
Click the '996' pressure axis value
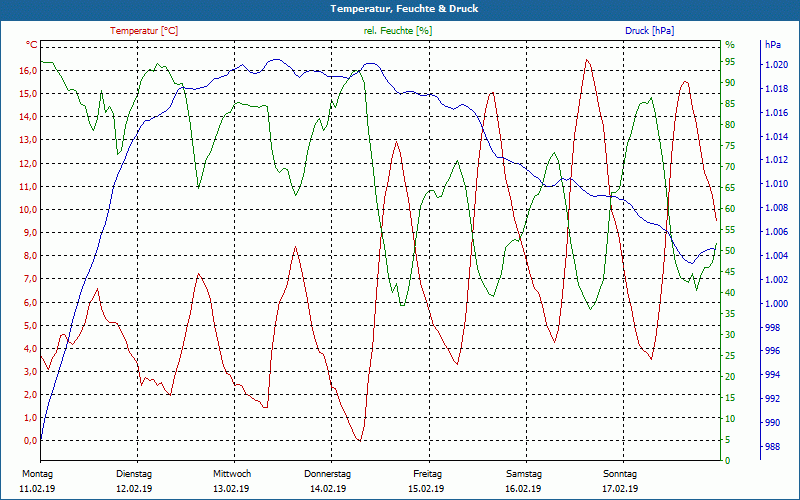click(x=772, y=351)
